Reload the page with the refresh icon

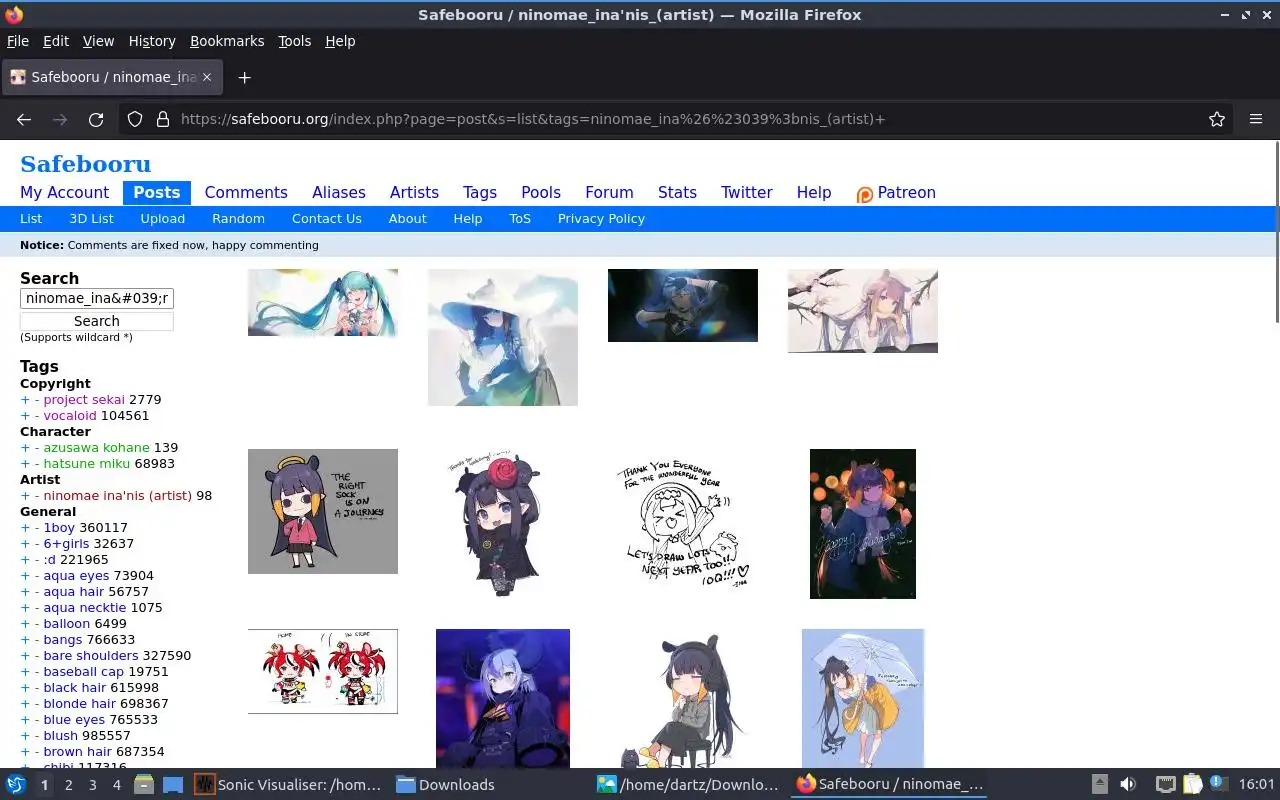click(96, 119)
